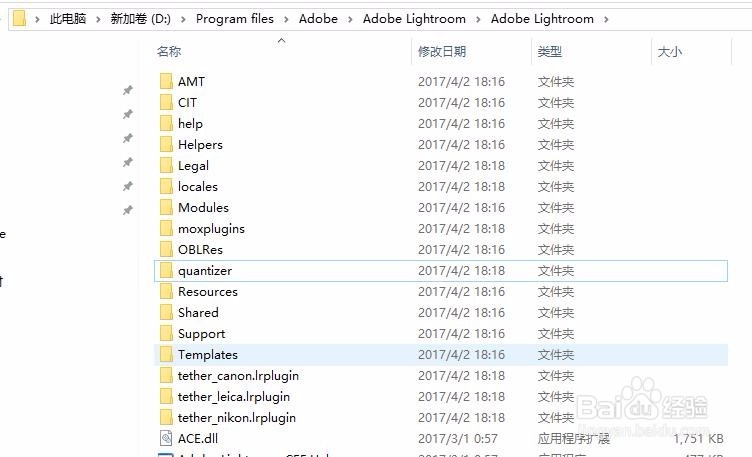752x457 pixels.
Task: Click the tether_nikon.lrplugin folder icon
Action: [166, 418]
